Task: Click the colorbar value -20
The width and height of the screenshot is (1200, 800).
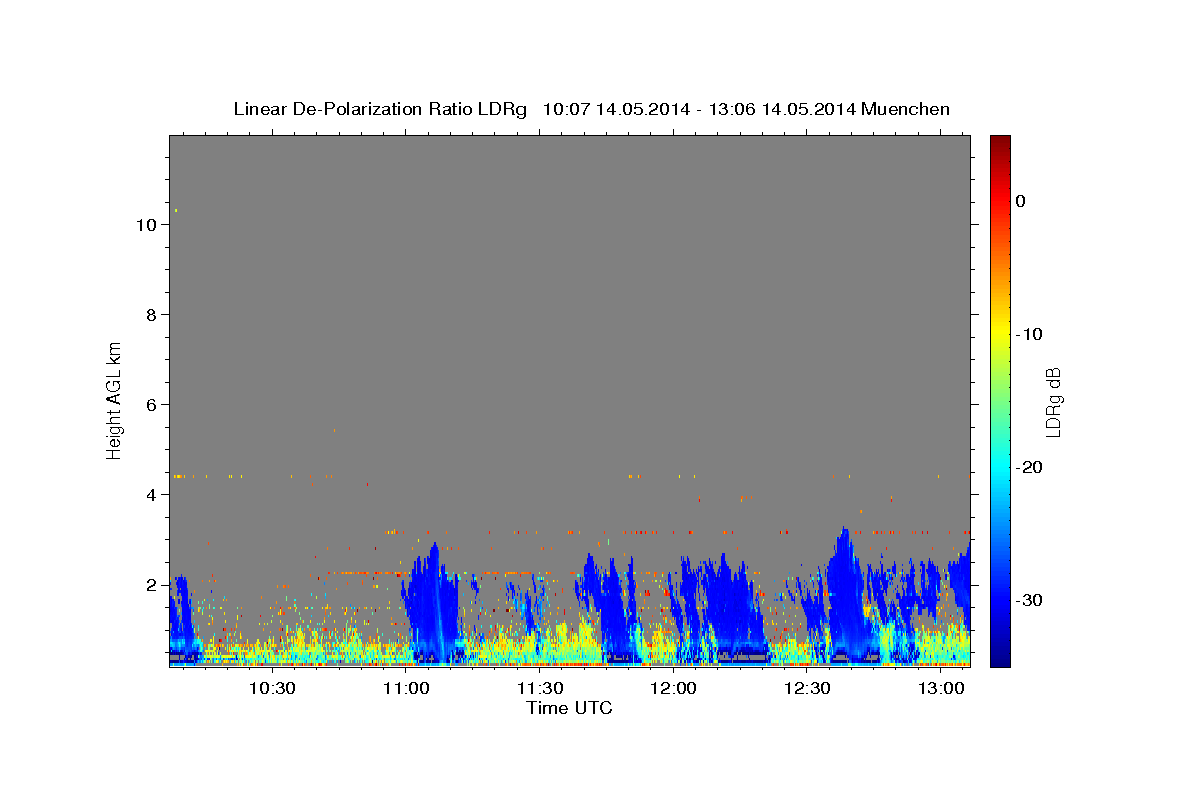Action: click(x=1030, y=467)
